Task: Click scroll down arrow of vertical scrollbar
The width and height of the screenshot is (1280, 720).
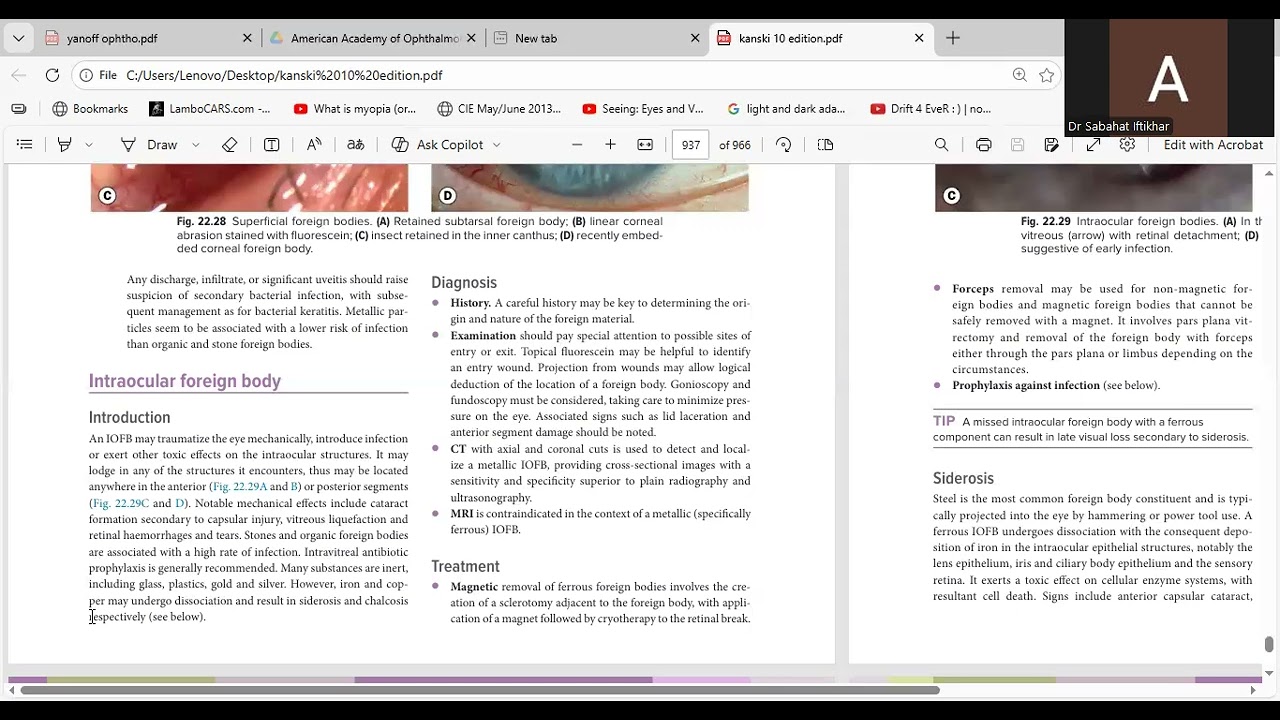Action: coord(1269,673)
